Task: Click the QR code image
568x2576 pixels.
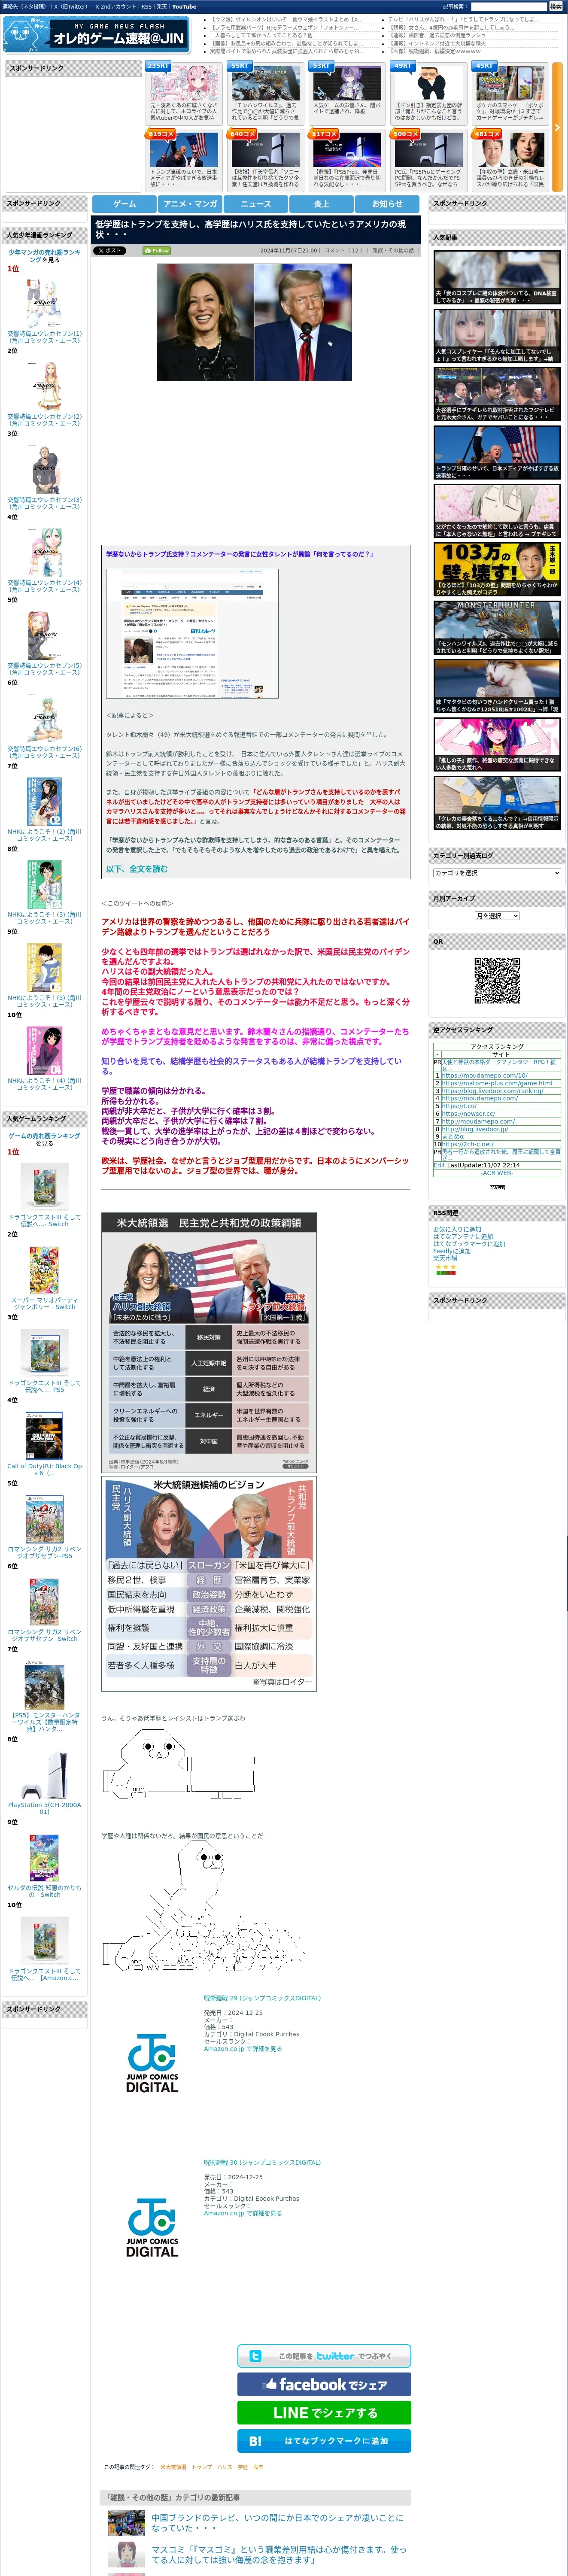Action: (497, 980)
